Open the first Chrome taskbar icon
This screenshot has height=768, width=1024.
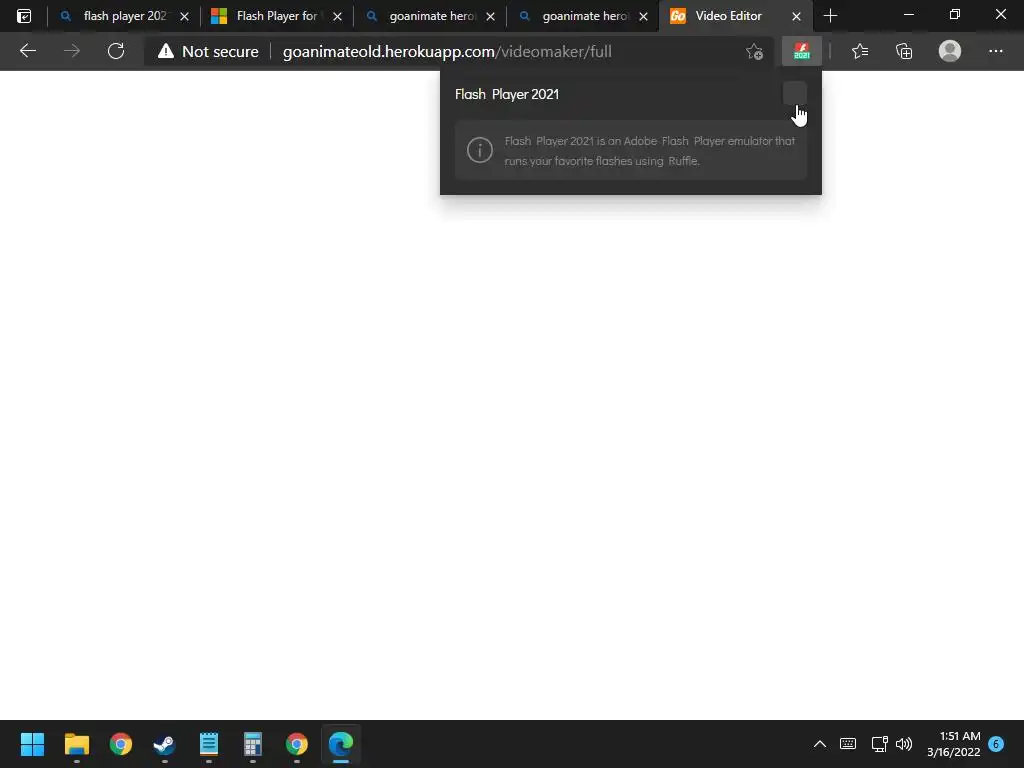[121, 744]
